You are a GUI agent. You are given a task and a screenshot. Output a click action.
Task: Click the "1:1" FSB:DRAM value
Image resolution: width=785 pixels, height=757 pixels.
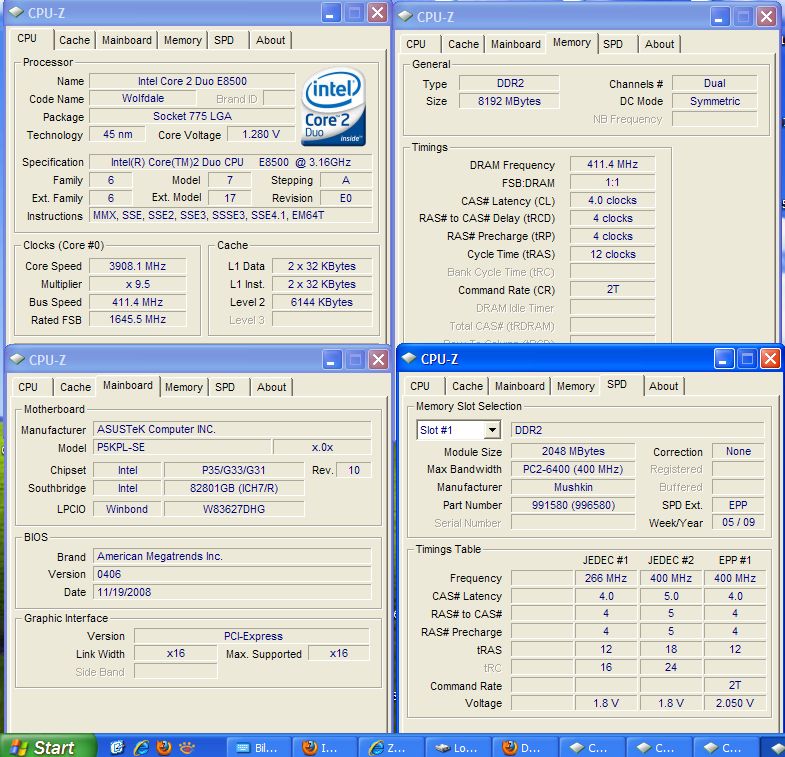pos(612,182)
